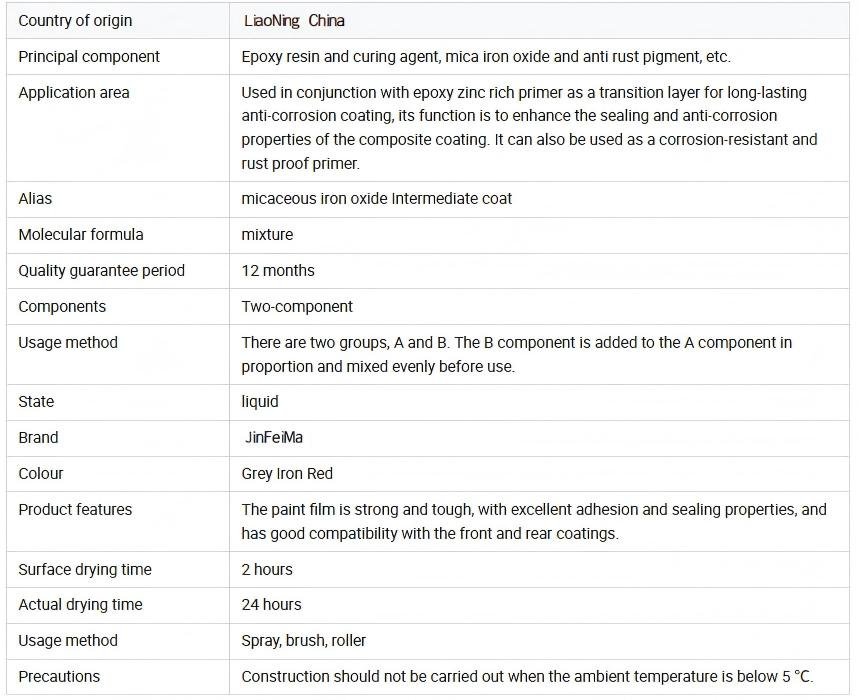This screenshot has height=700, width=859.
Task: Select the micaceous iron oxide Intermediate coat text
Action: coord(376,199)
